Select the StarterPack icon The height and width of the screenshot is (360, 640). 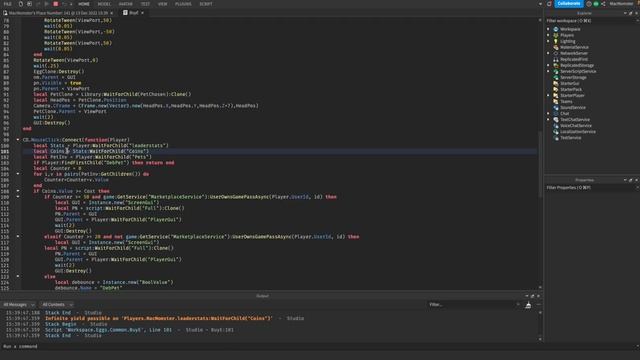point(556,89)
